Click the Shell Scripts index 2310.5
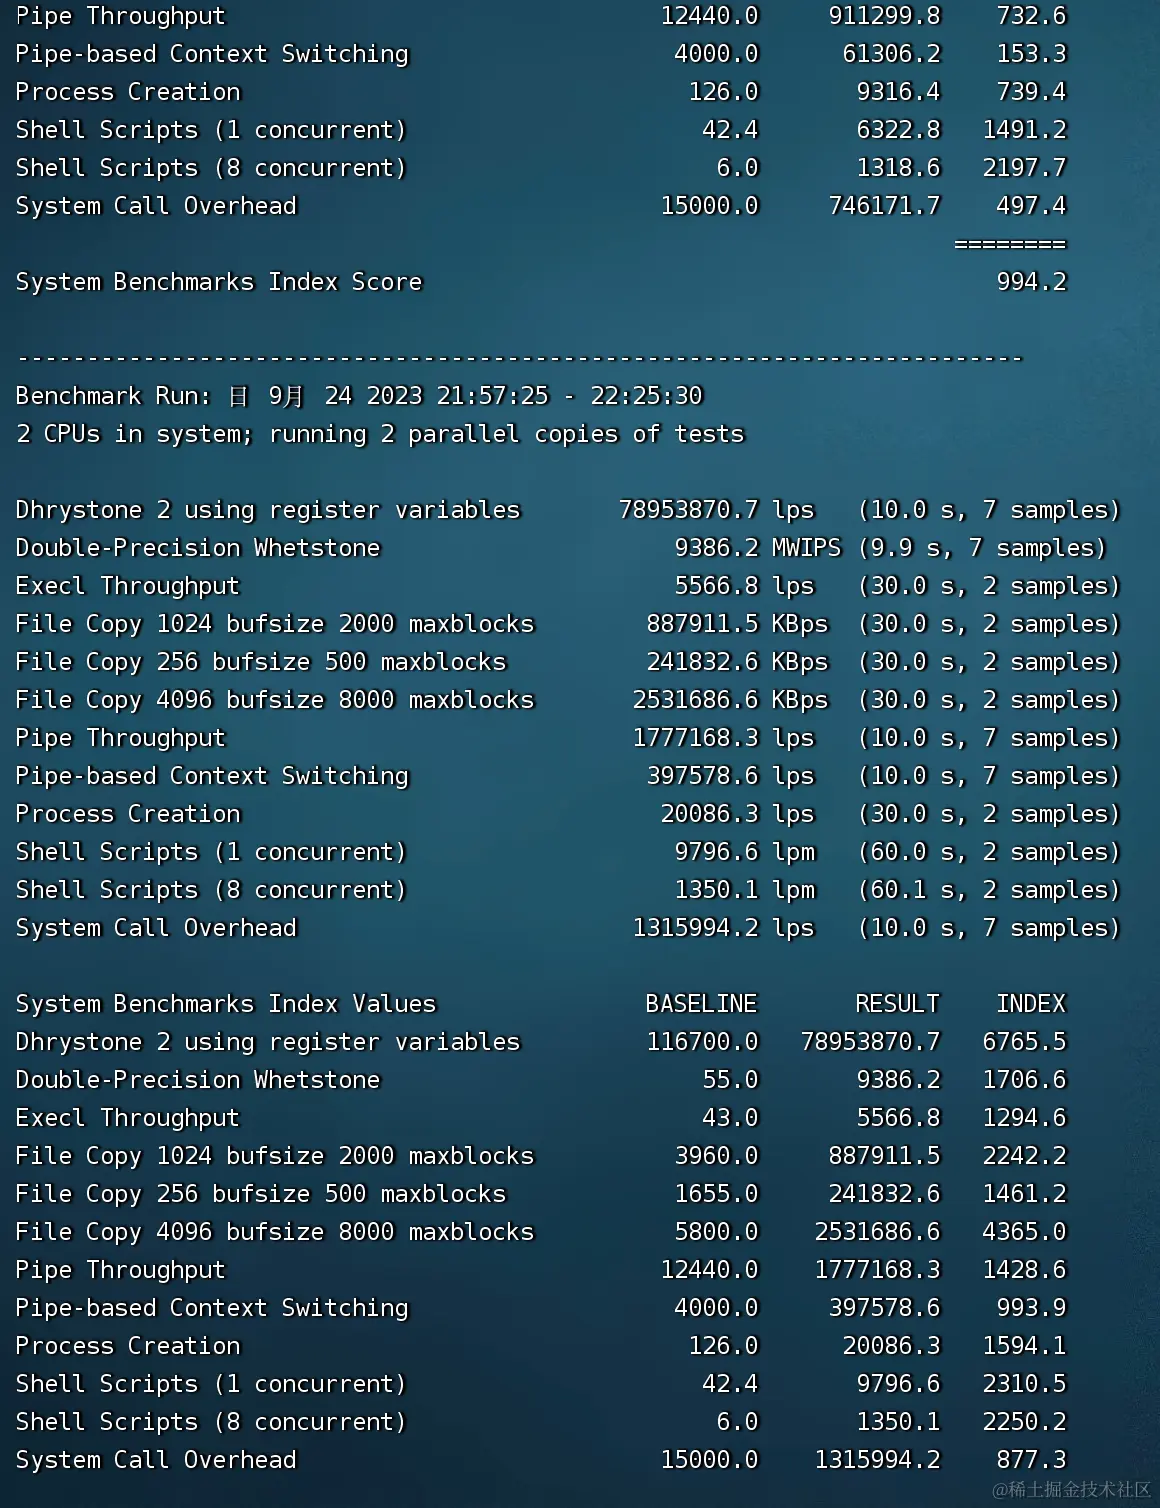The width and height of the screenshot is (1160, 1508). pos(1024,1384)
